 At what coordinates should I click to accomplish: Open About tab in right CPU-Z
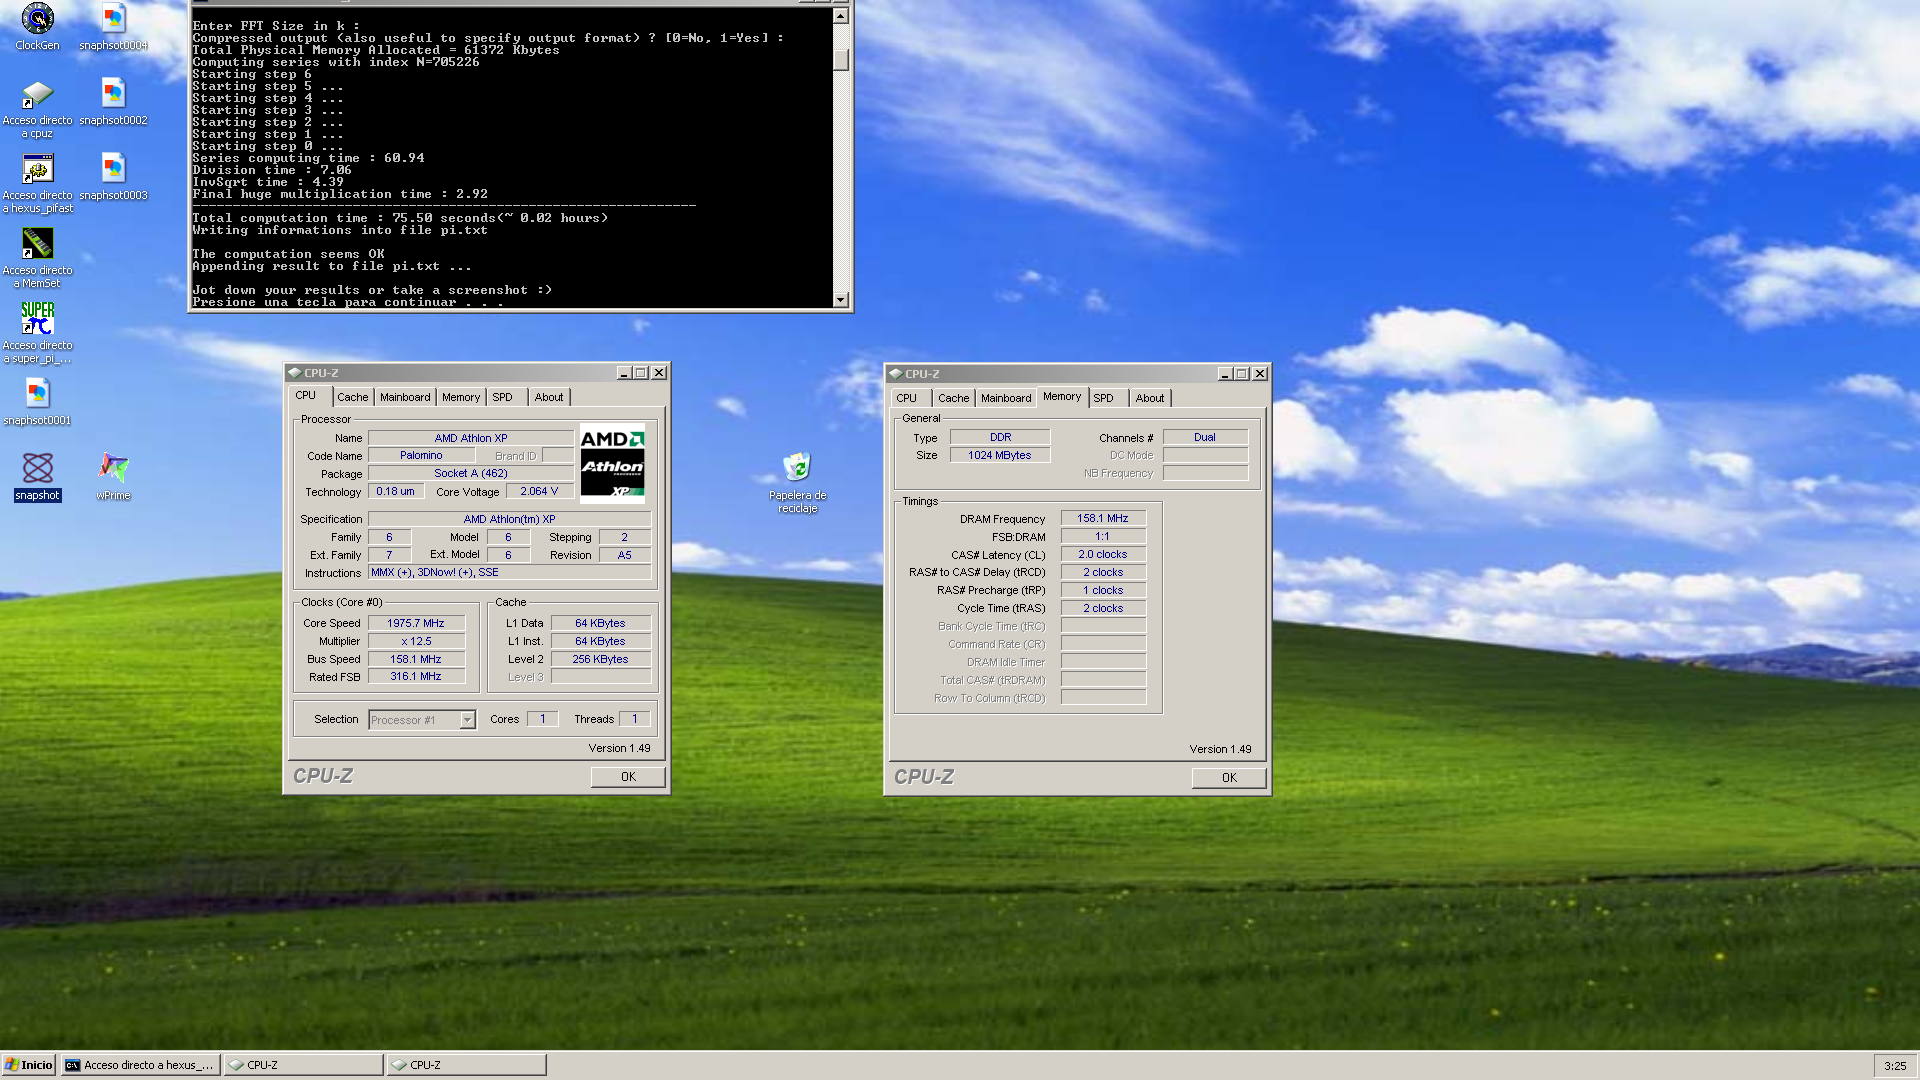1150,398
